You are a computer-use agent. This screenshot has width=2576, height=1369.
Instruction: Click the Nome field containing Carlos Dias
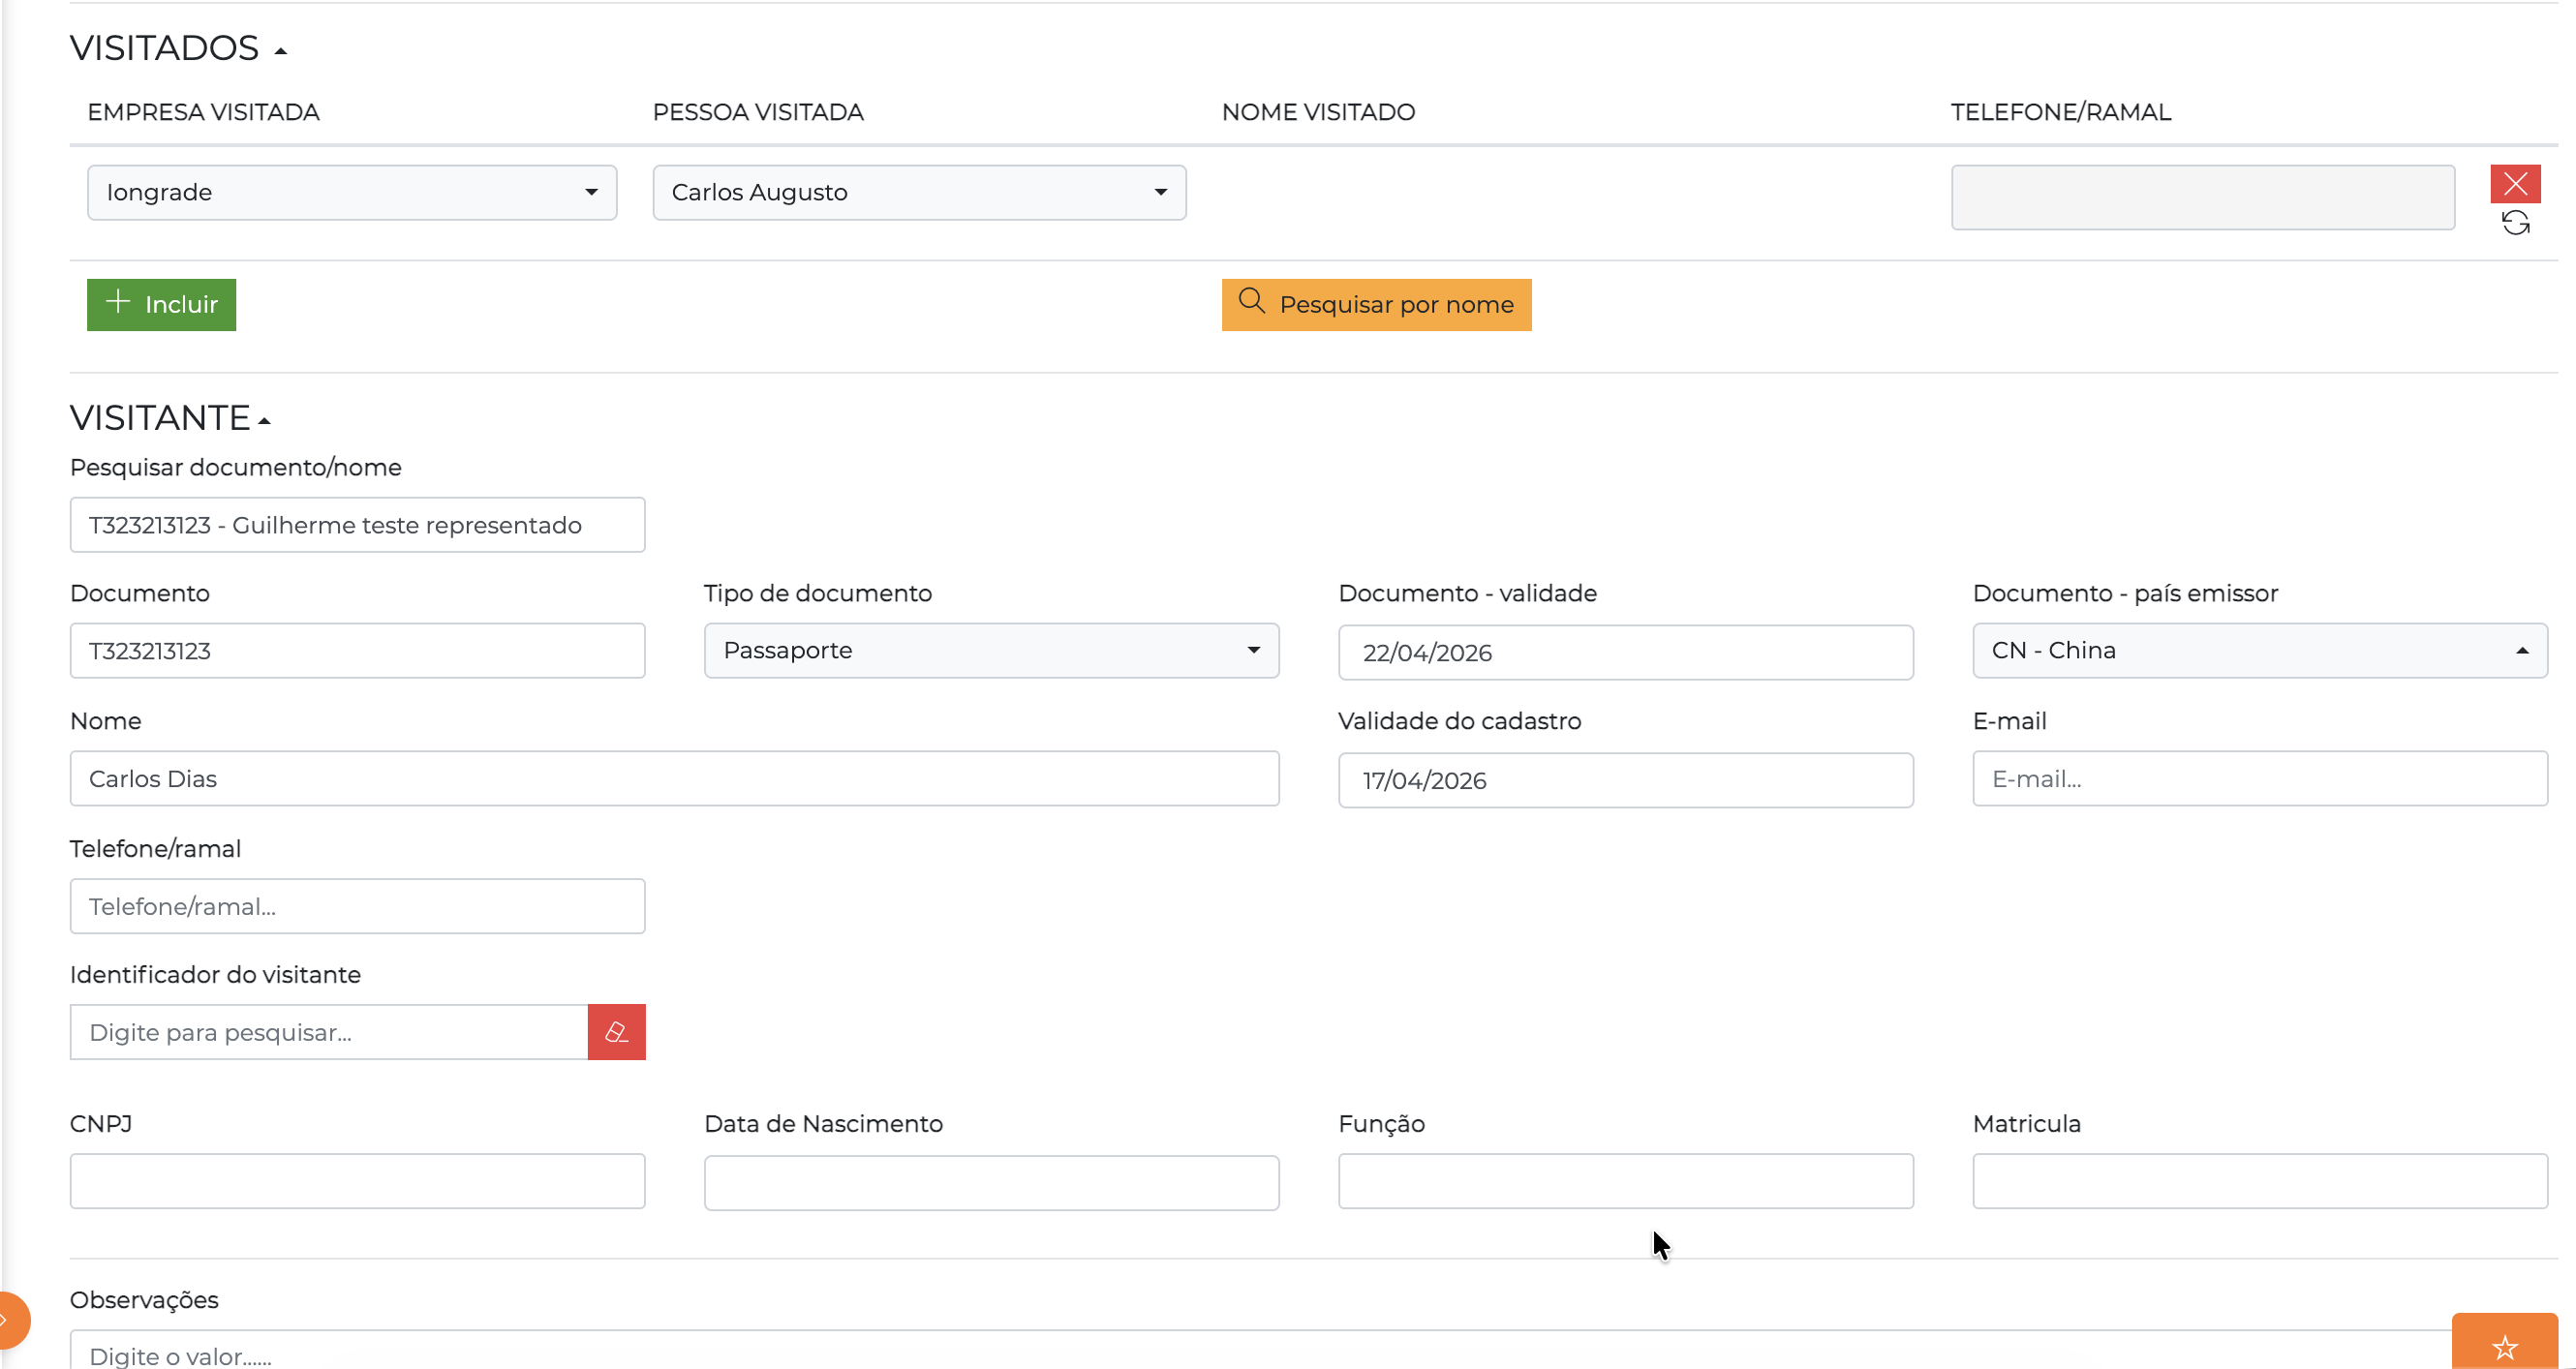tap(674, 778)
